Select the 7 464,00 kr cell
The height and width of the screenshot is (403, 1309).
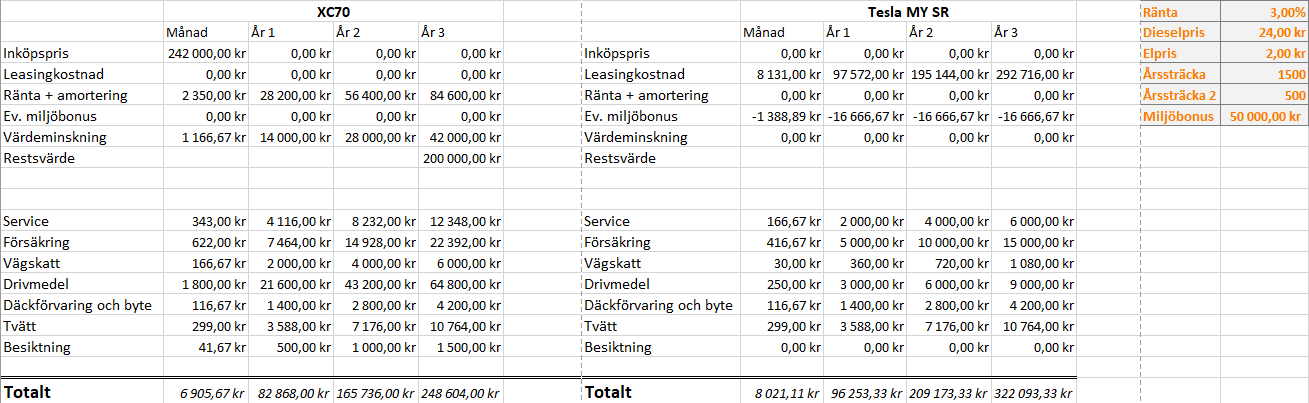(x=291, y=242)
